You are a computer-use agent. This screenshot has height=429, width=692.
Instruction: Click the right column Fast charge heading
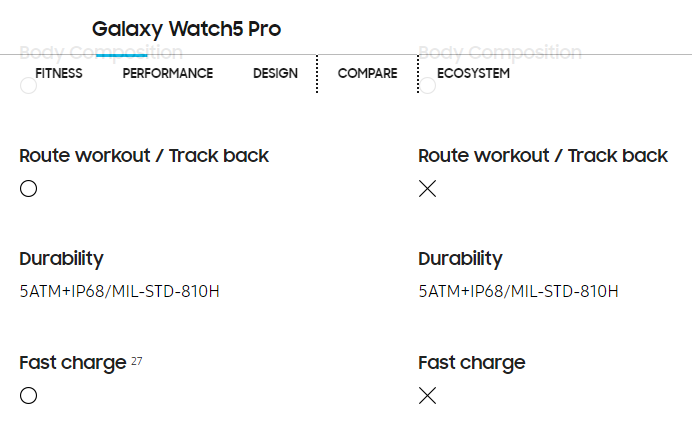tap(471, 362)
